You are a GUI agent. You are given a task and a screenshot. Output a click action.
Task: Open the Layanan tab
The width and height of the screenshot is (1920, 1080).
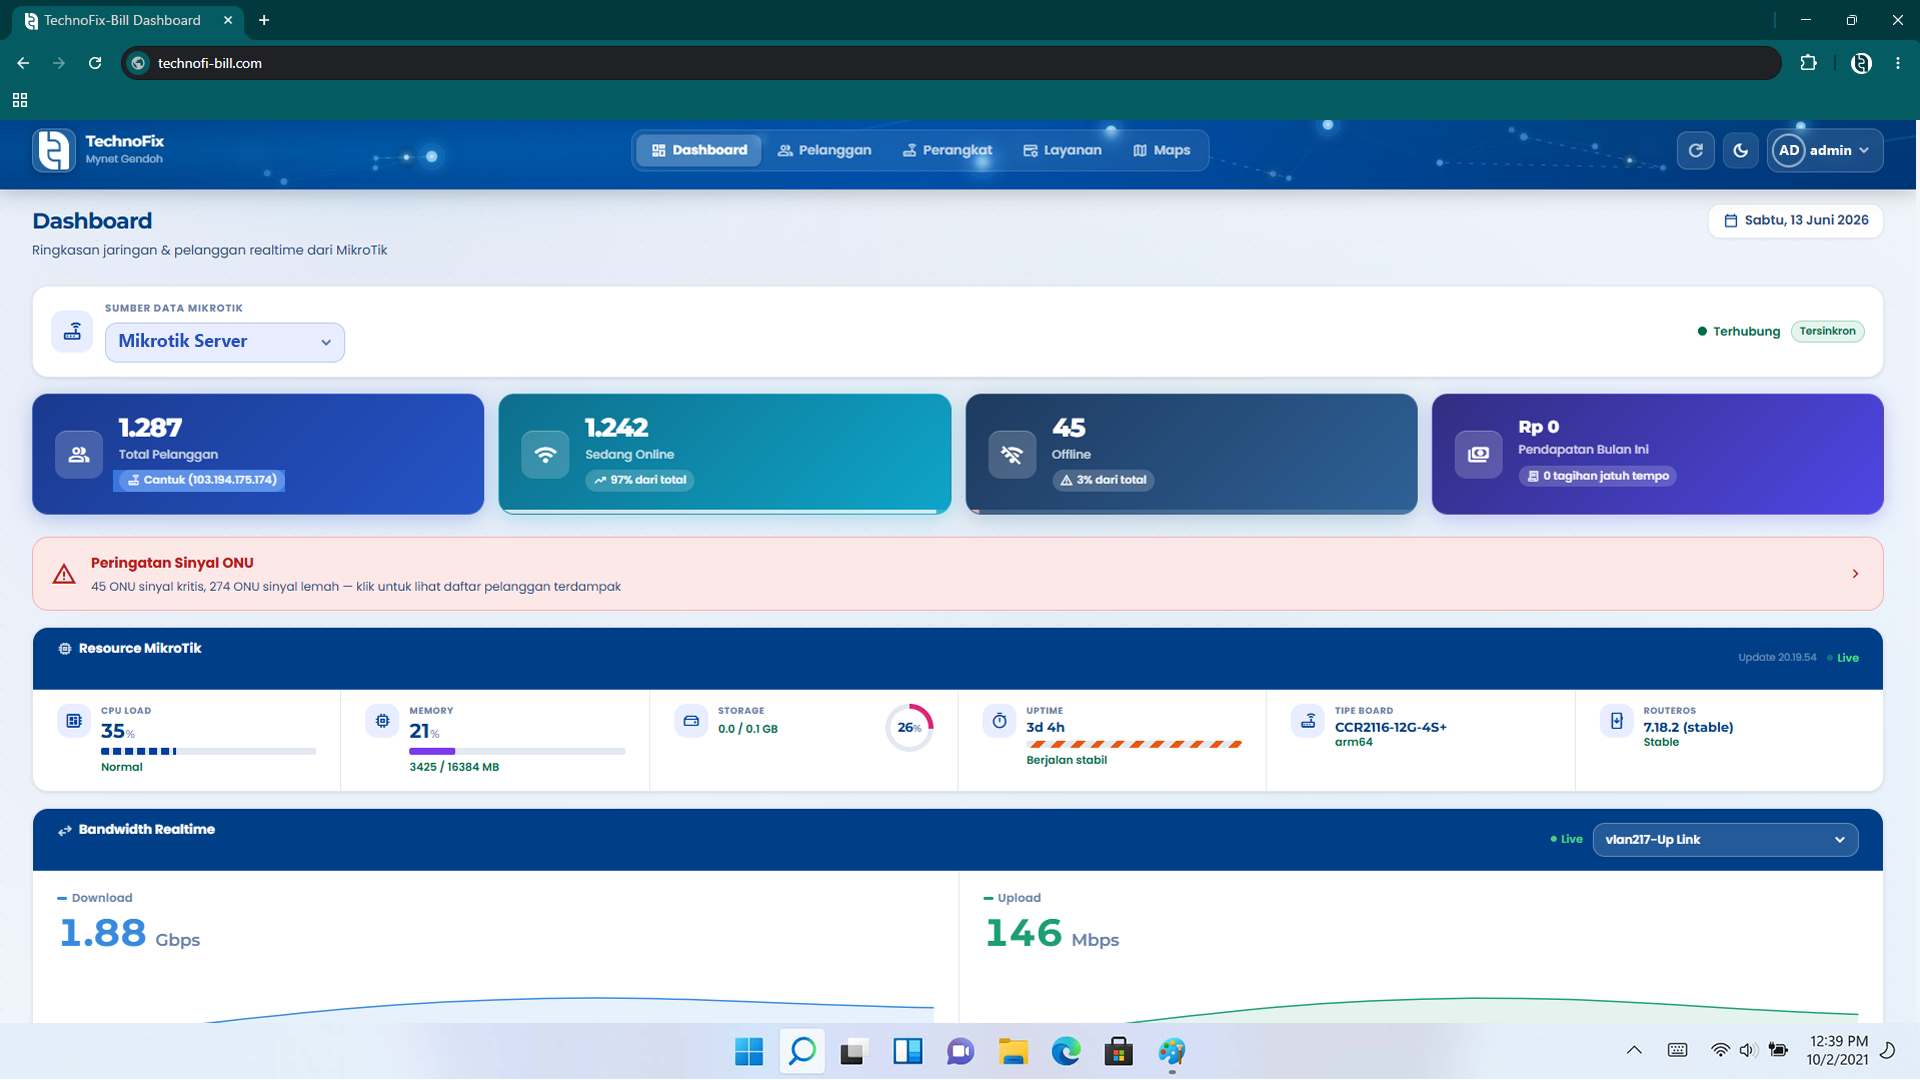point(1062,150)
